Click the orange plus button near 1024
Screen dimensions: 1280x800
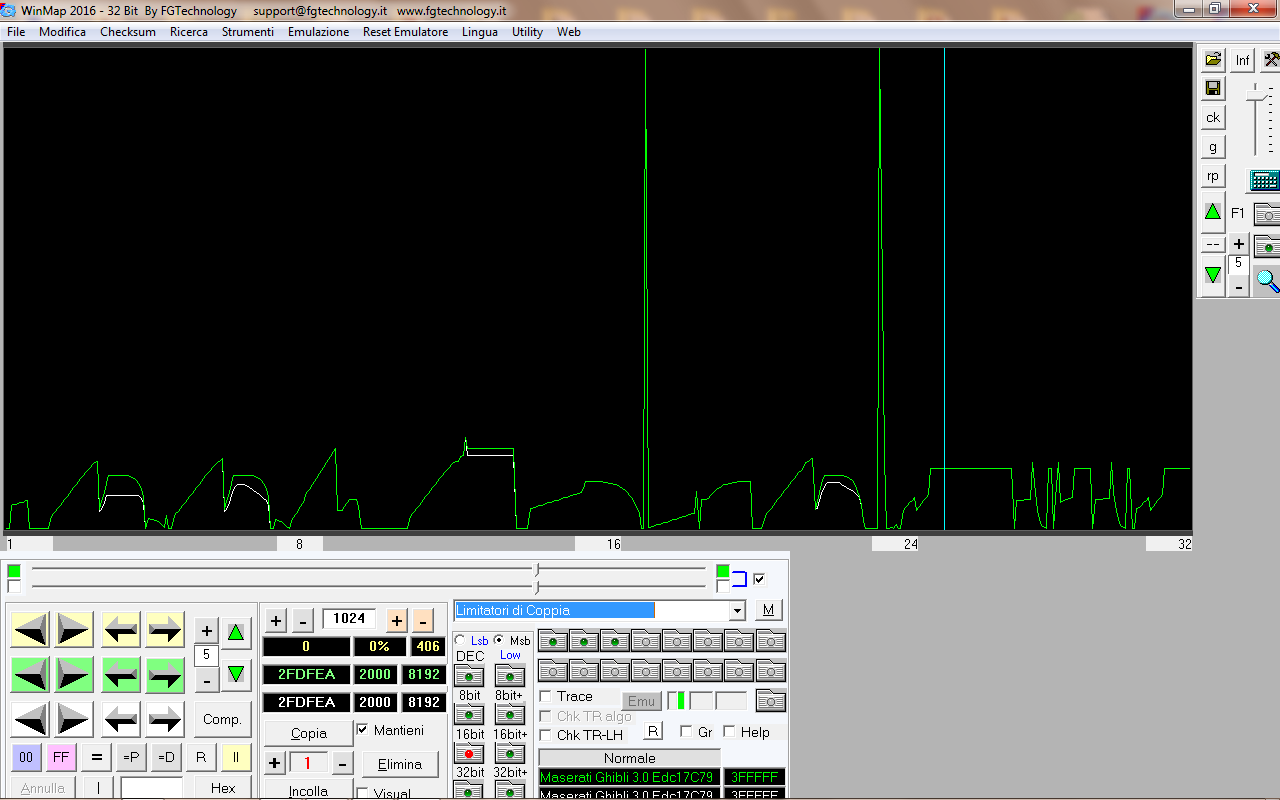(x=397, y=620)
